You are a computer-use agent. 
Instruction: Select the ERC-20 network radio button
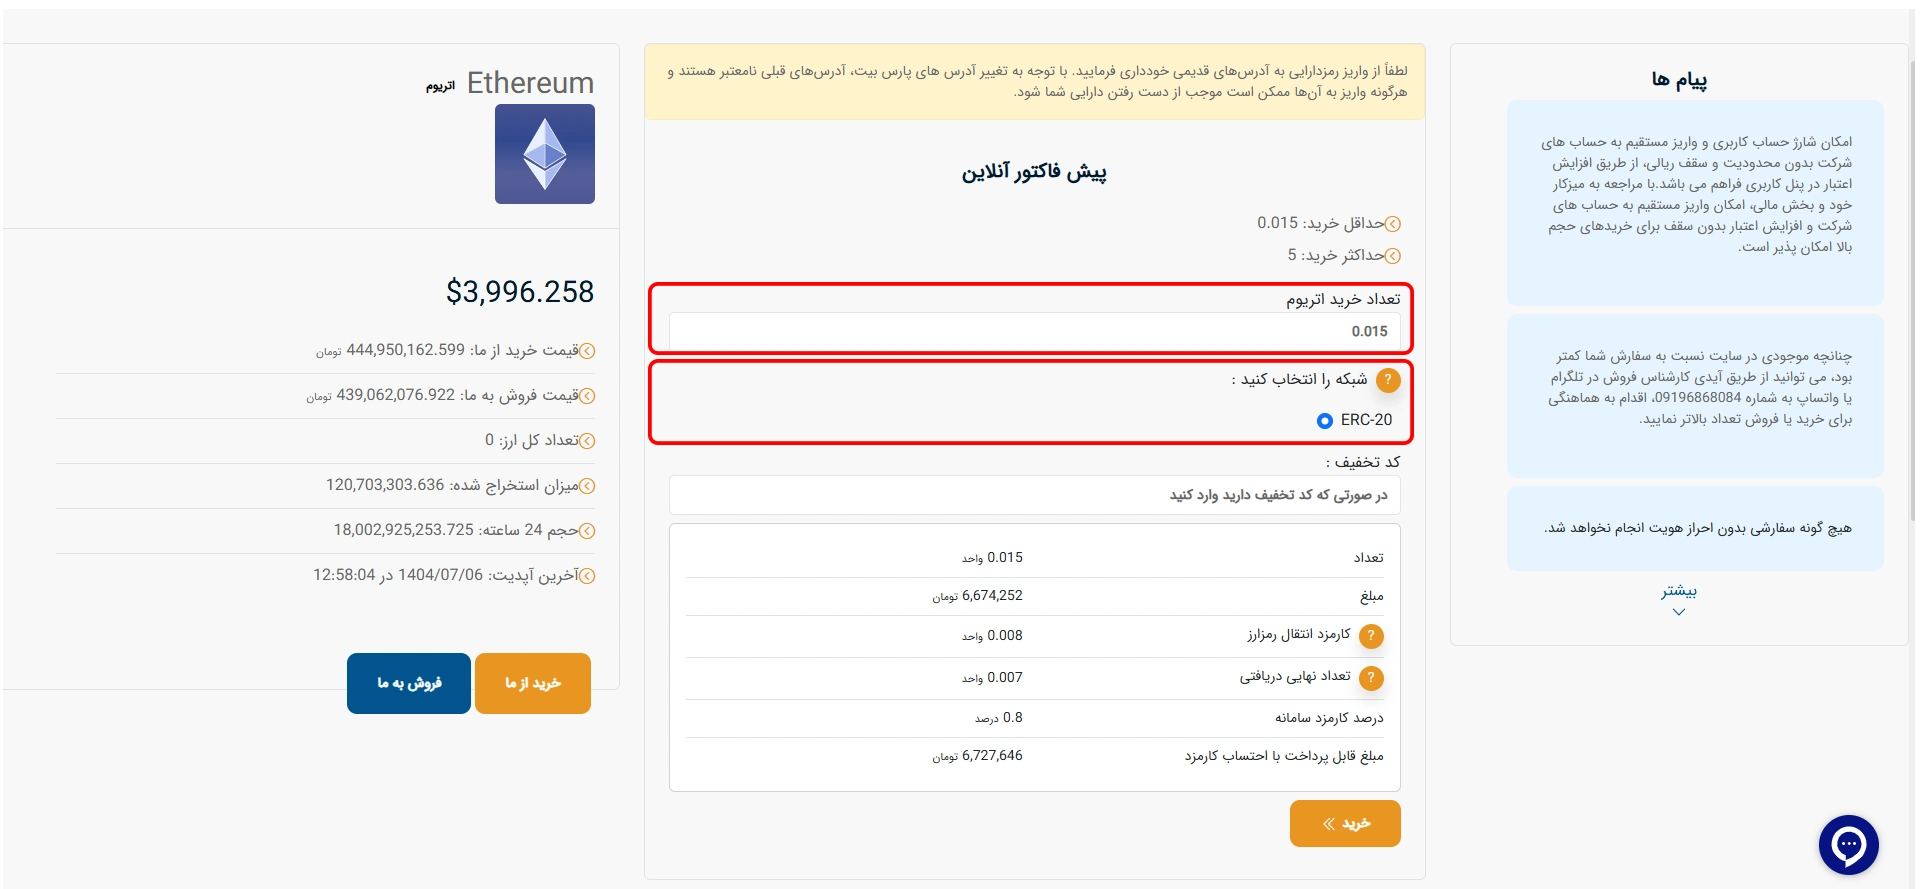(x=1325, y=421)
